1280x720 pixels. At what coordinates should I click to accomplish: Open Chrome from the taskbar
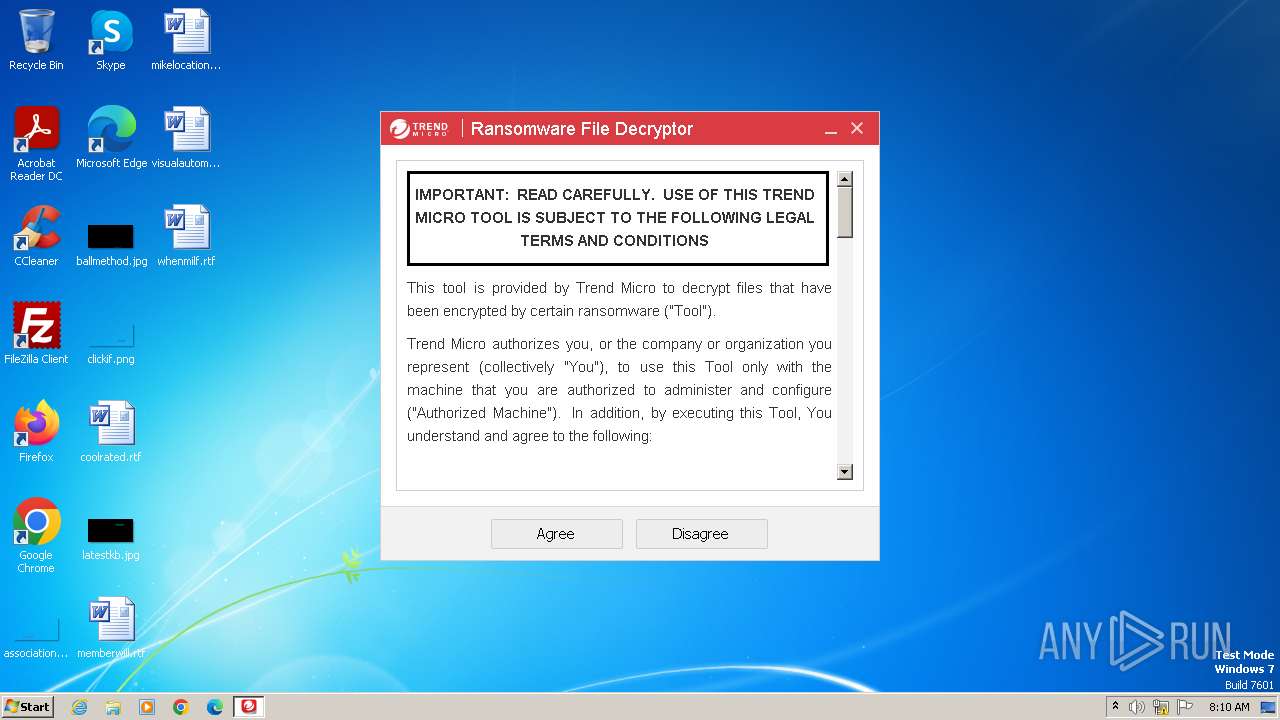click(x=181, y=707)
